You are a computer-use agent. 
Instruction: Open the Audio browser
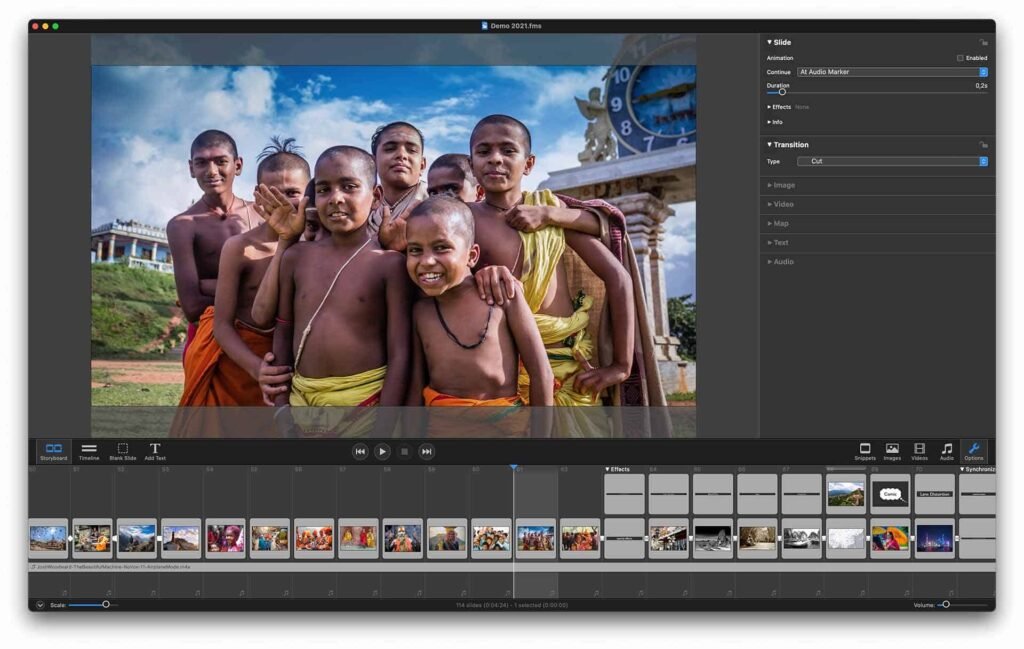[x=945, y=451]
